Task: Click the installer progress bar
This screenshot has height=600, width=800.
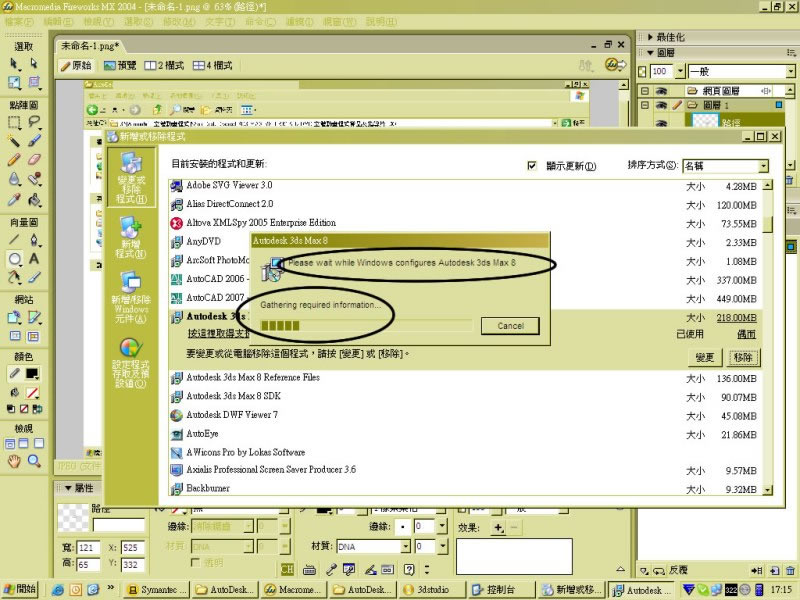Action: pos(367,326)
